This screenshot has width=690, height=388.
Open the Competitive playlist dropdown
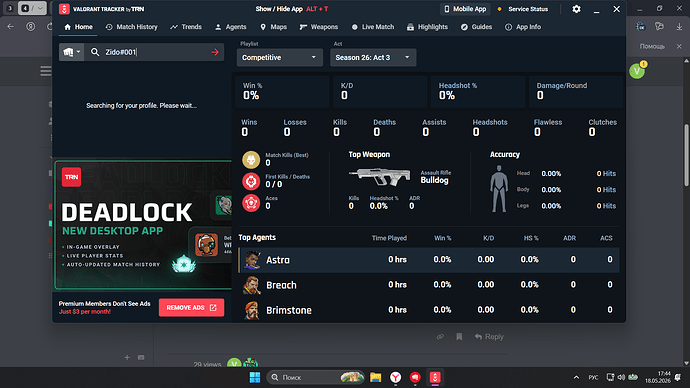(x=279, y=58)
